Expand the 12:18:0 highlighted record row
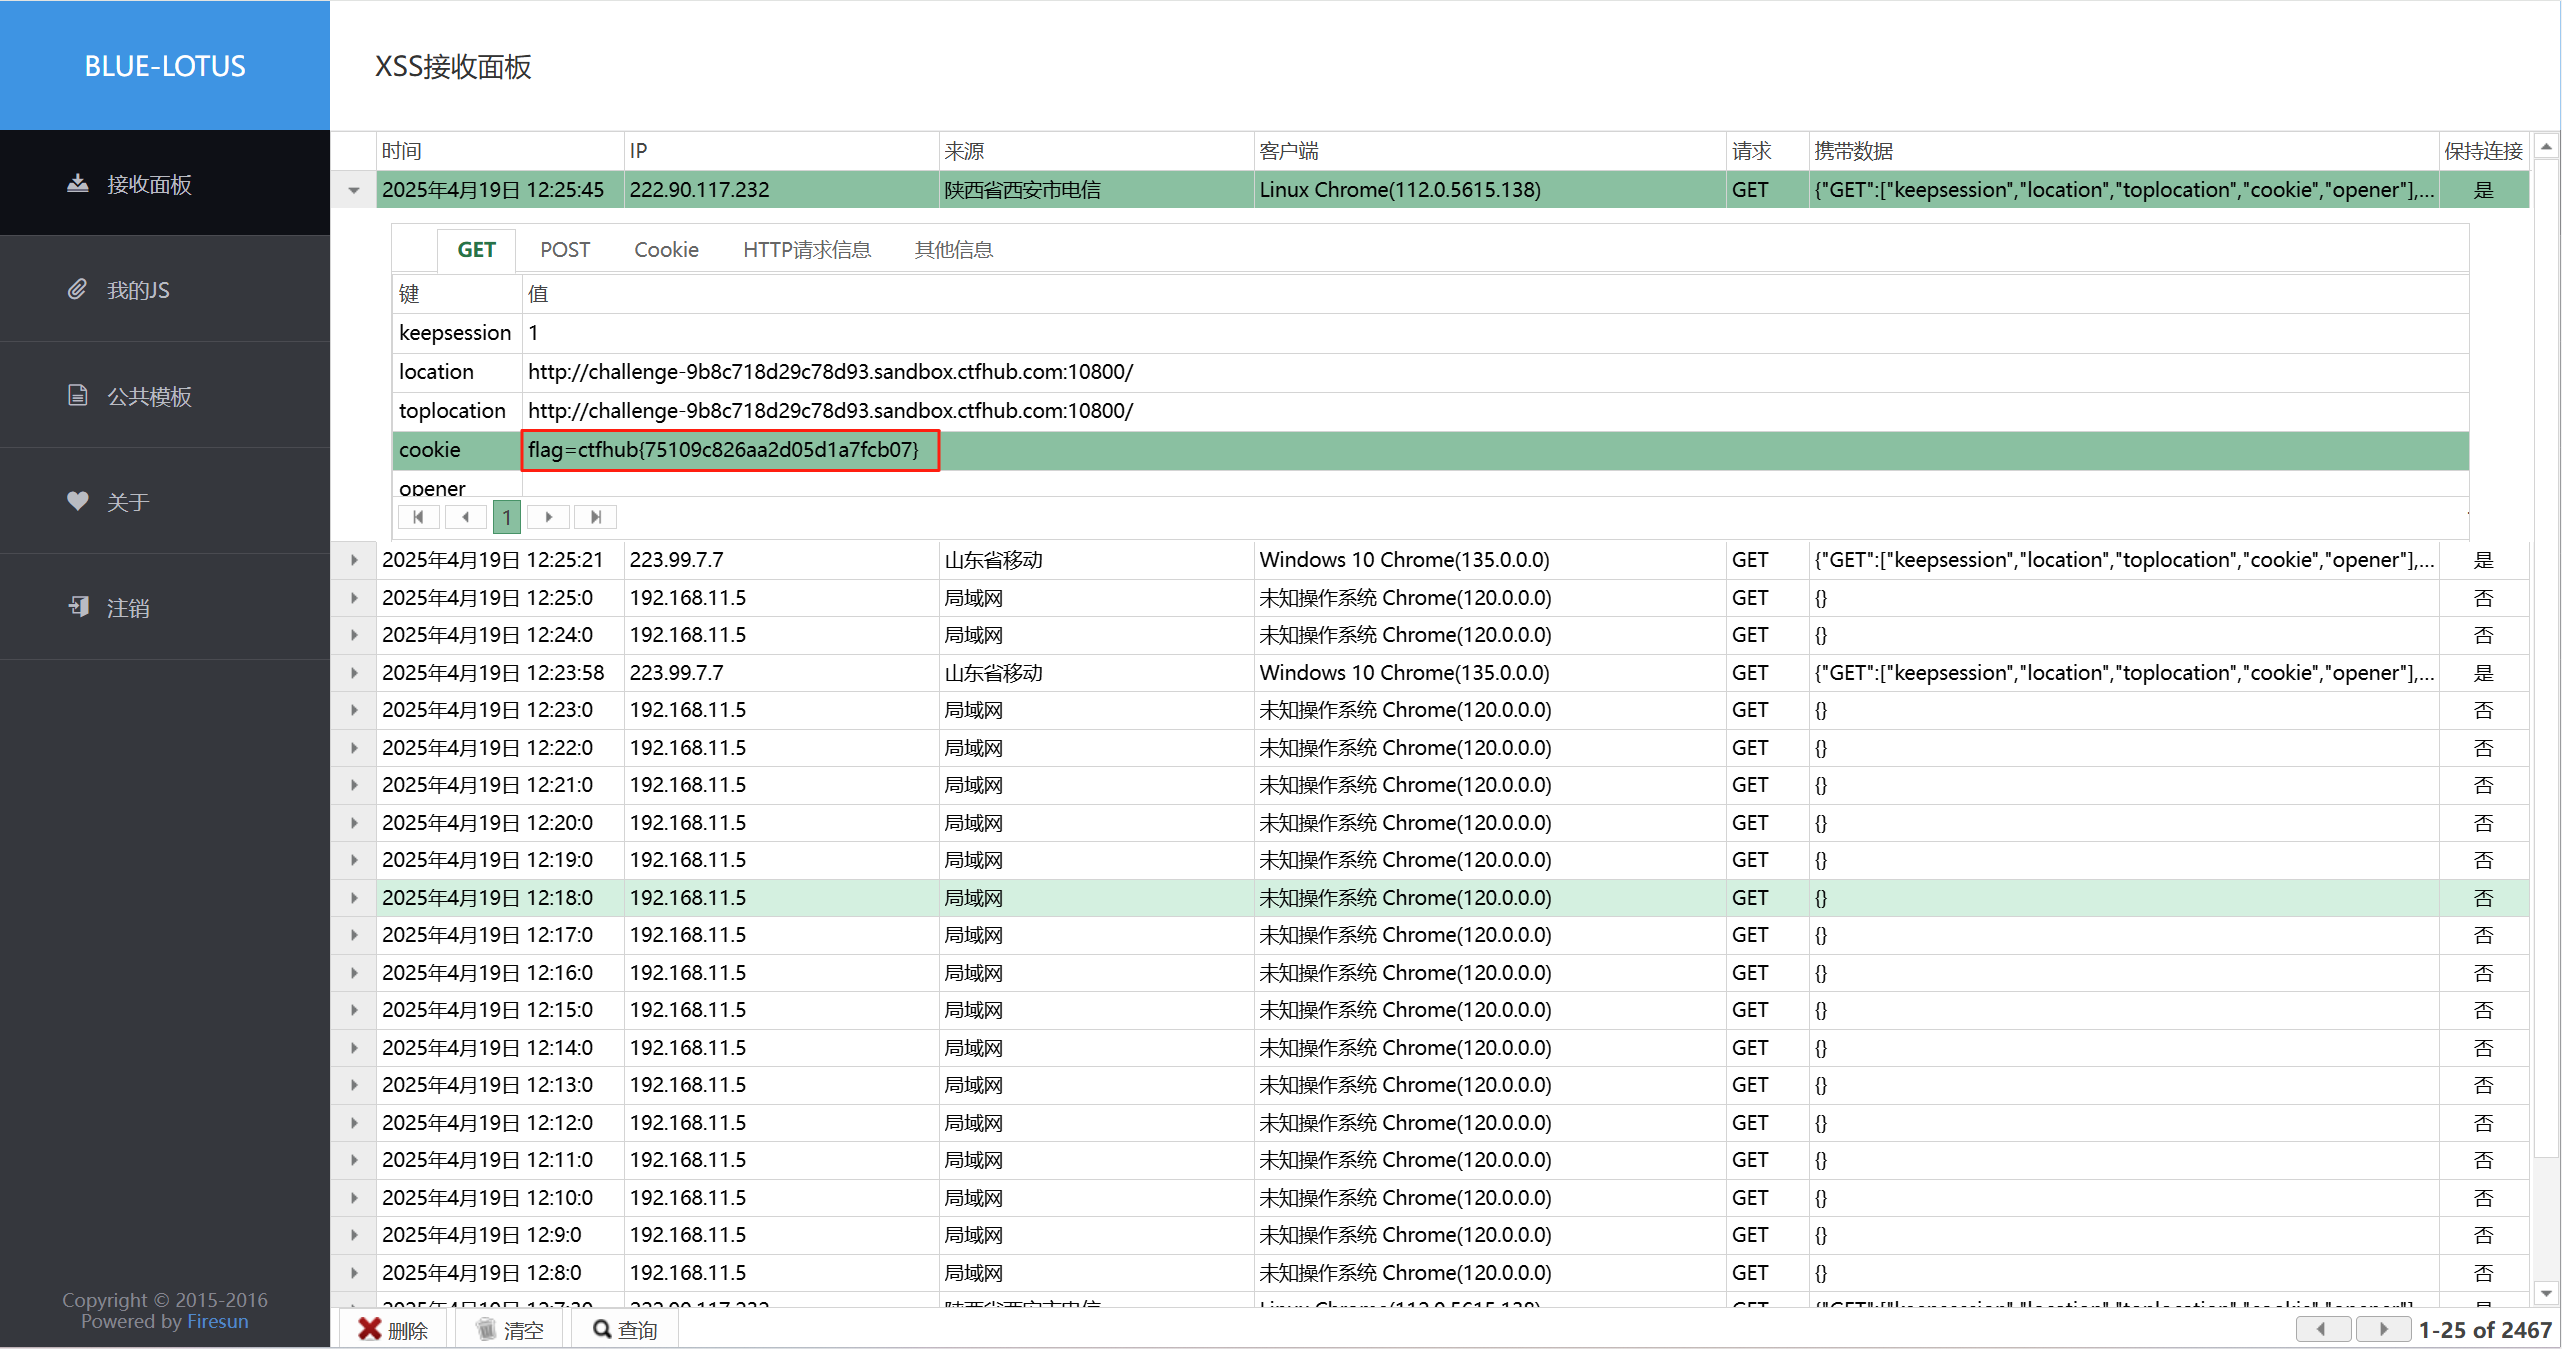The width and height of the screenshot is (2562, 1349). pyautogui.click(x=354, y=898)
